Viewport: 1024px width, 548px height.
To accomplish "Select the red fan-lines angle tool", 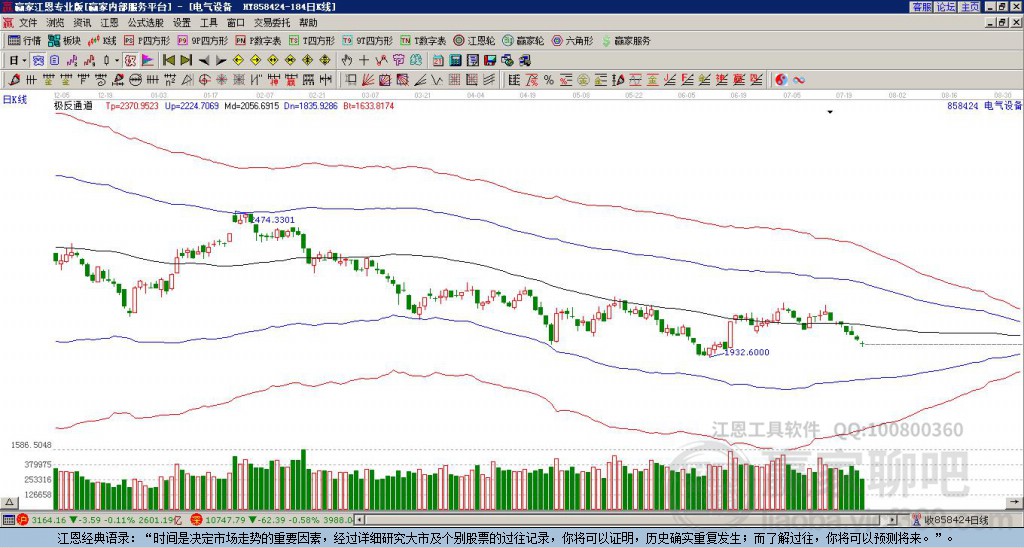I will point(368,80).
